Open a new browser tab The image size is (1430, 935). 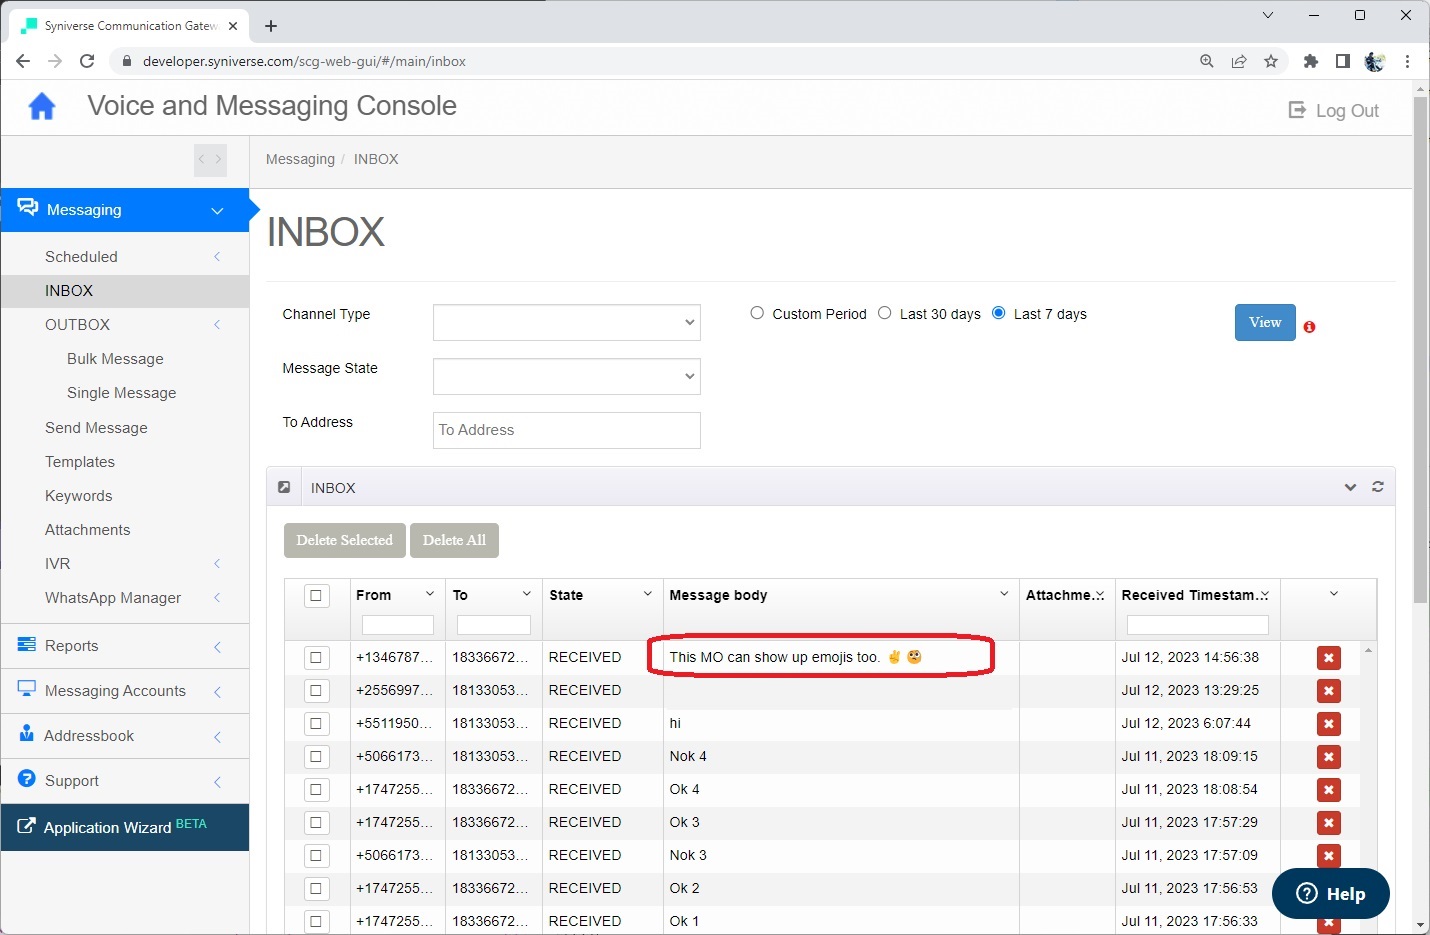[271, 26]
